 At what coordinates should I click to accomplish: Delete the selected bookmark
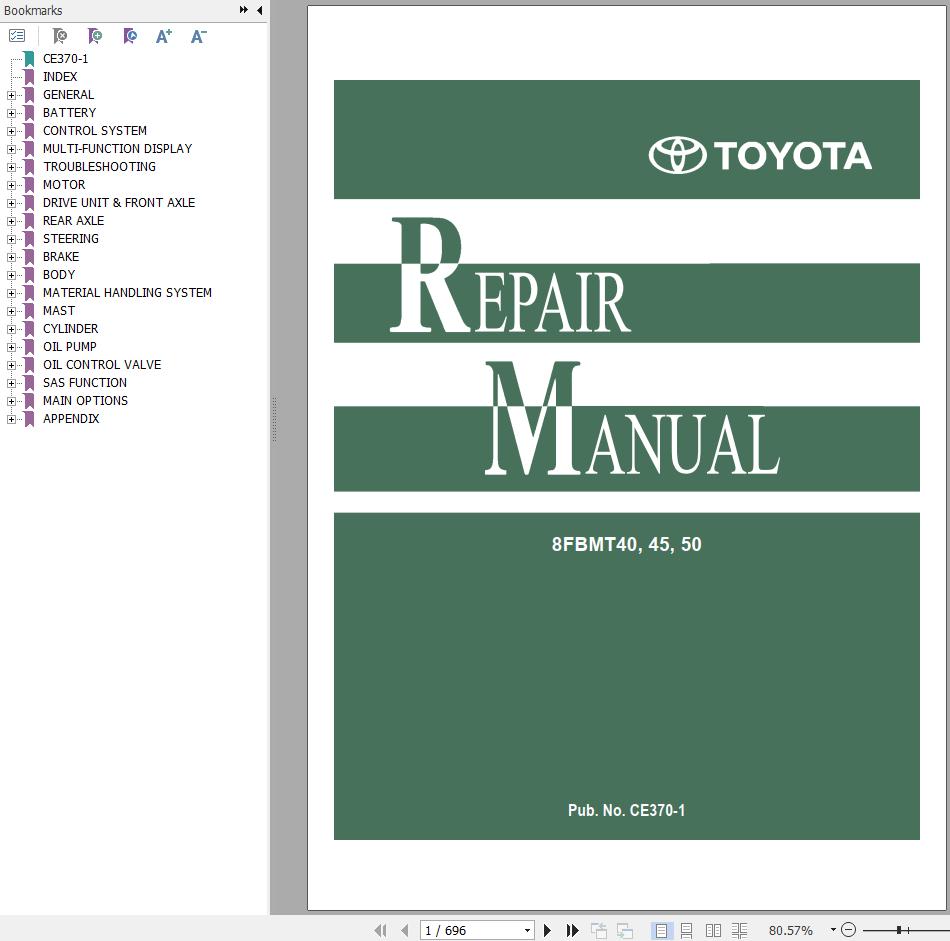pyautogui.click(x=59, y=36)
